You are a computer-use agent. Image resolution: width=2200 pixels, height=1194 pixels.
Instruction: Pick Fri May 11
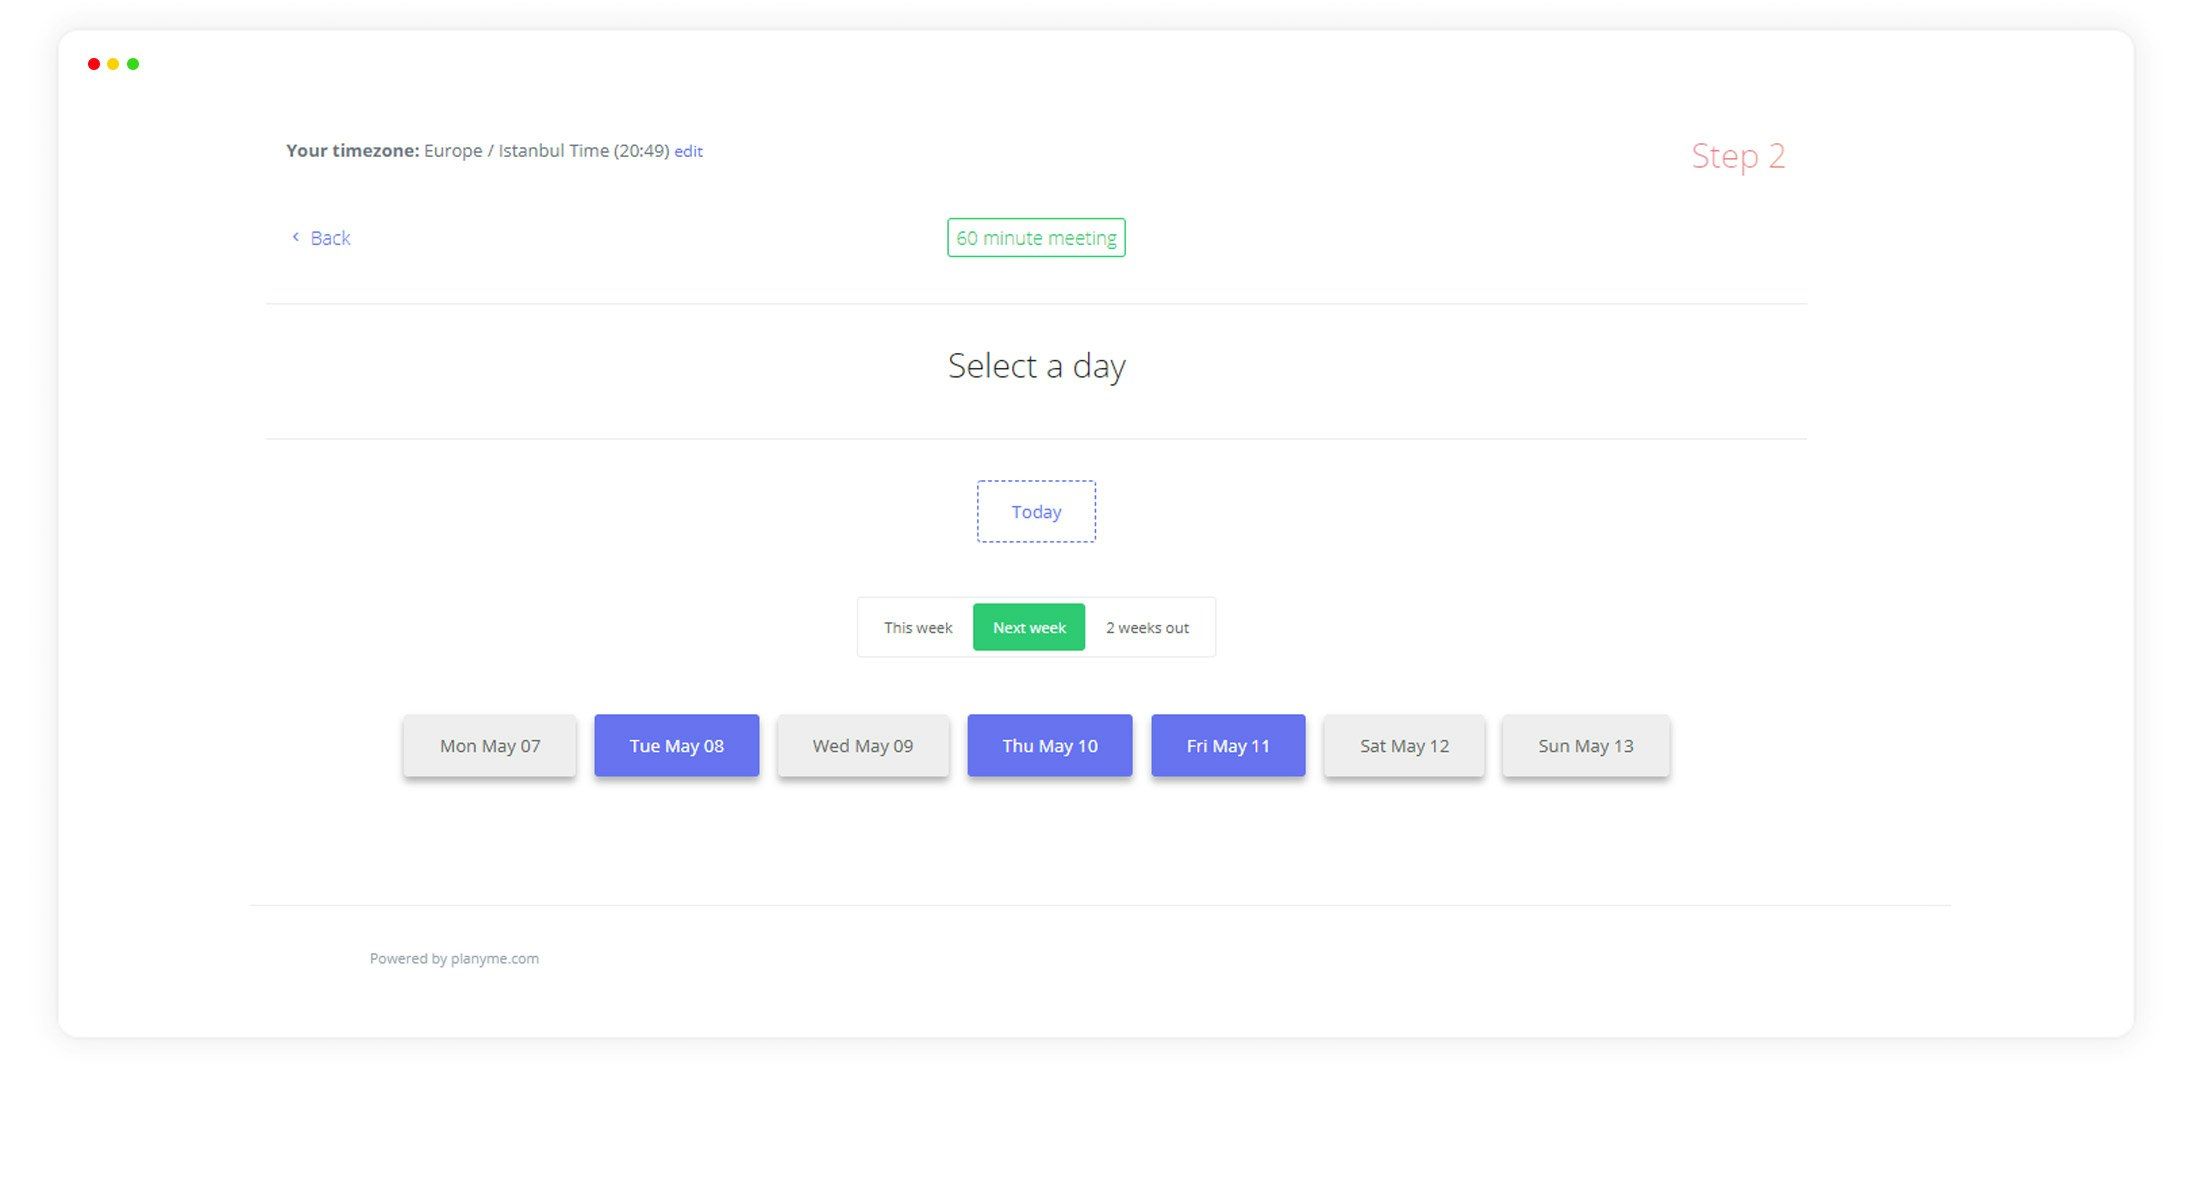point(1228,746)
